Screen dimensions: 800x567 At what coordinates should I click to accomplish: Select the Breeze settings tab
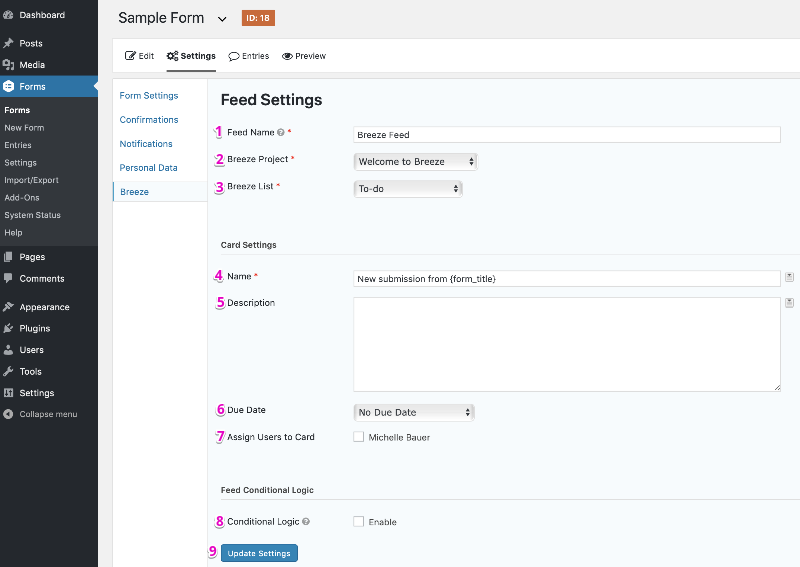135,192
